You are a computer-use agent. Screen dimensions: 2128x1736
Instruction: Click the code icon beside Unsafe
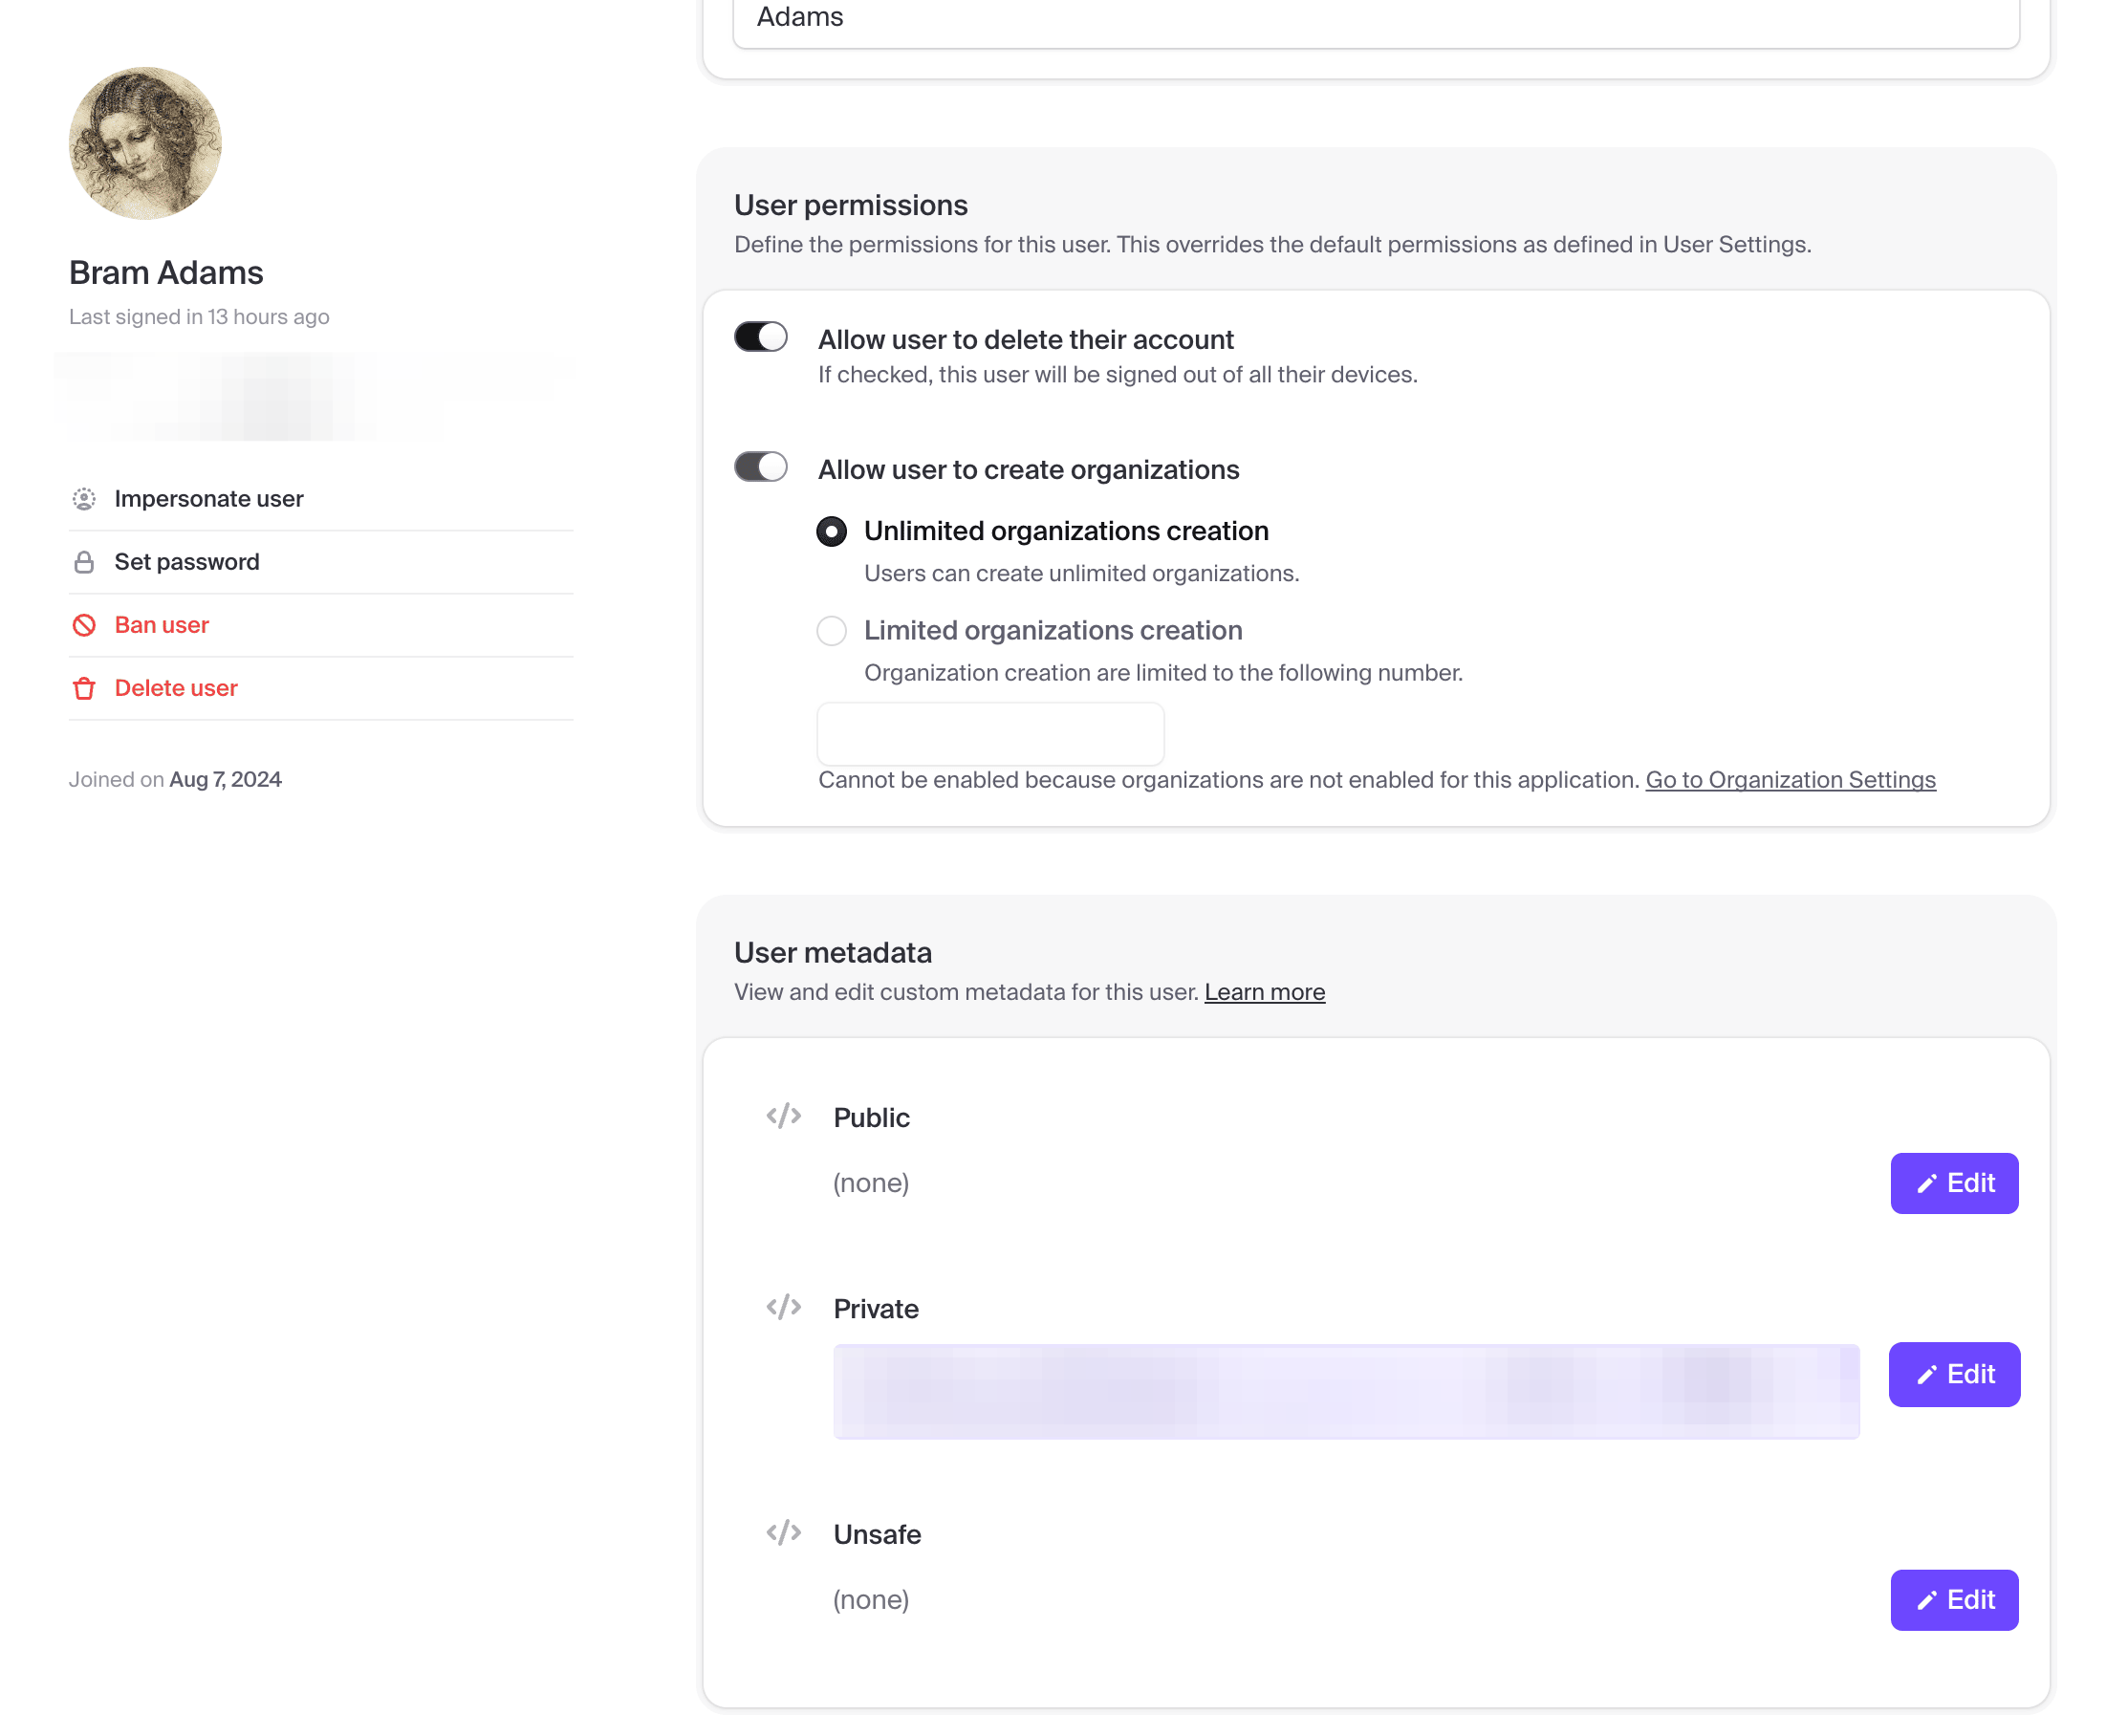(x=784, y=1532)
